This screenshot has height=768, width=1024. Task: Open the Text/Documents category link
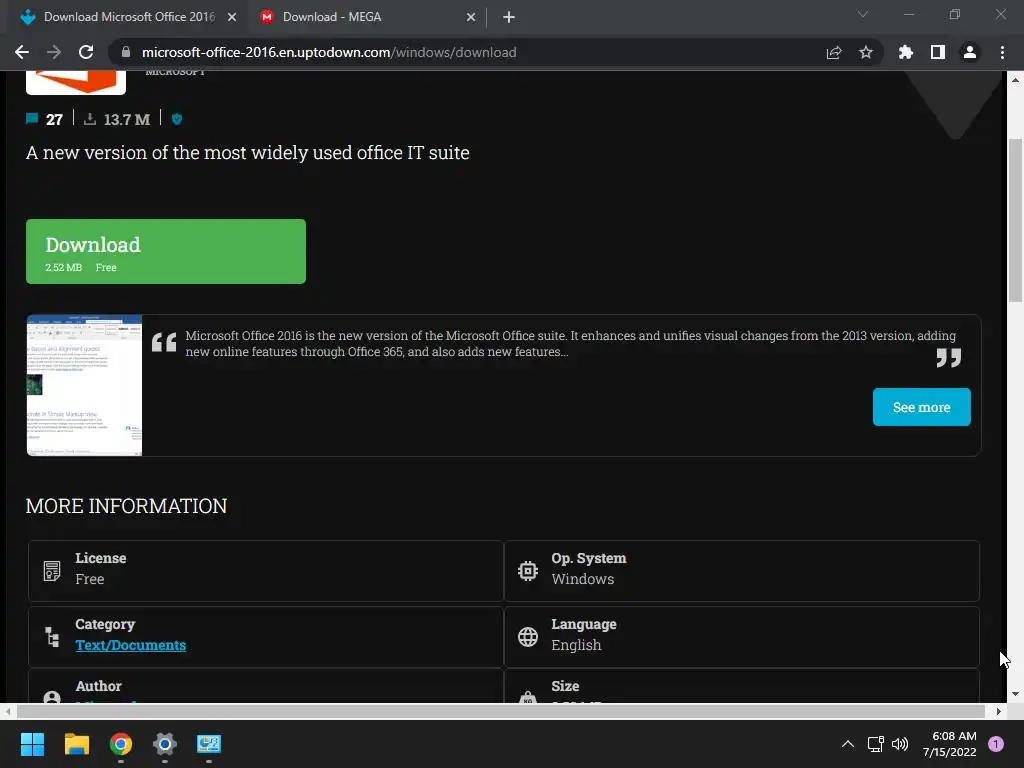(131, 645)
